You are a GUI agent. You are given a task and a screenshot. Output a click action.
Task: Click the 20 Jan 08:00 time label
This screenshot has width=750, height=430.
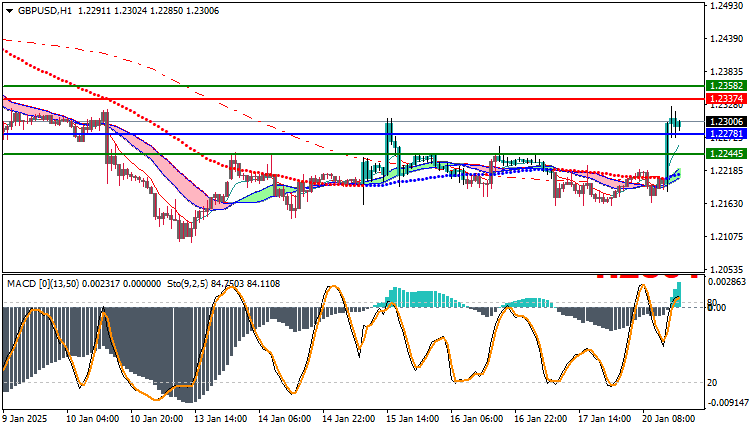click(x=669, y=419)
